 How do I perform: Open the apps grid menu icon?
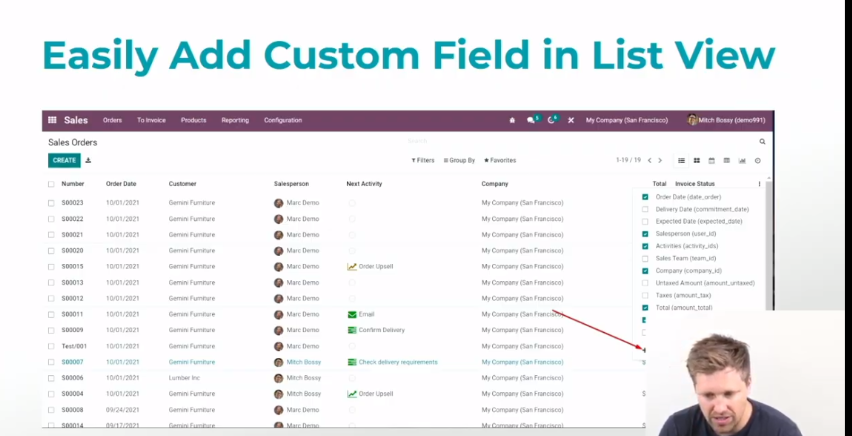[x=52, y=120]
